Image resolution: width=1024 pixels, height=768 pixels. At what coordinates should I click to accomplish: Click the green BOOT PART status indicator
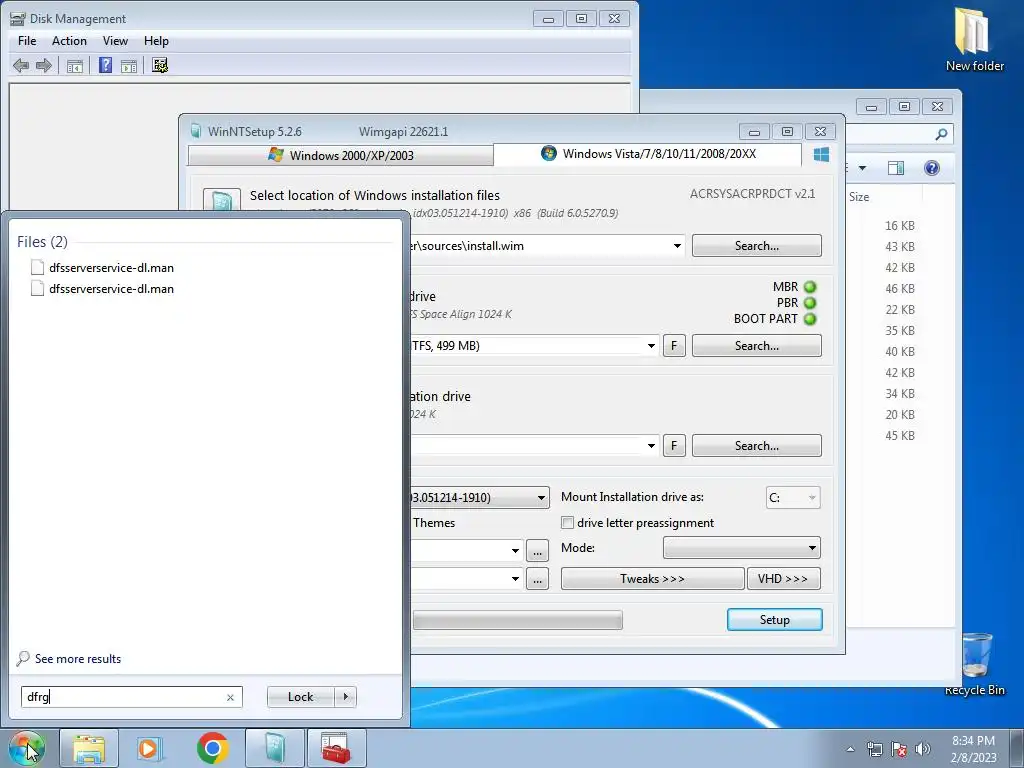[x=810, y=319]
